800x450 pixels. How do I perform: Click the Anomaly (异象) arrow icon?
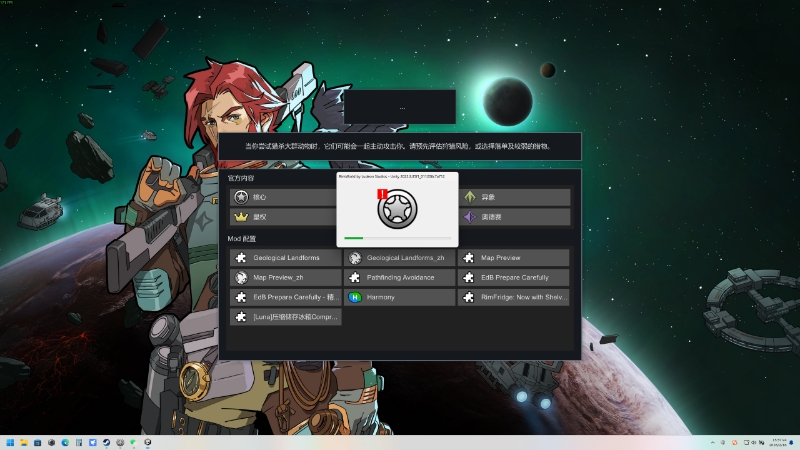468,197
